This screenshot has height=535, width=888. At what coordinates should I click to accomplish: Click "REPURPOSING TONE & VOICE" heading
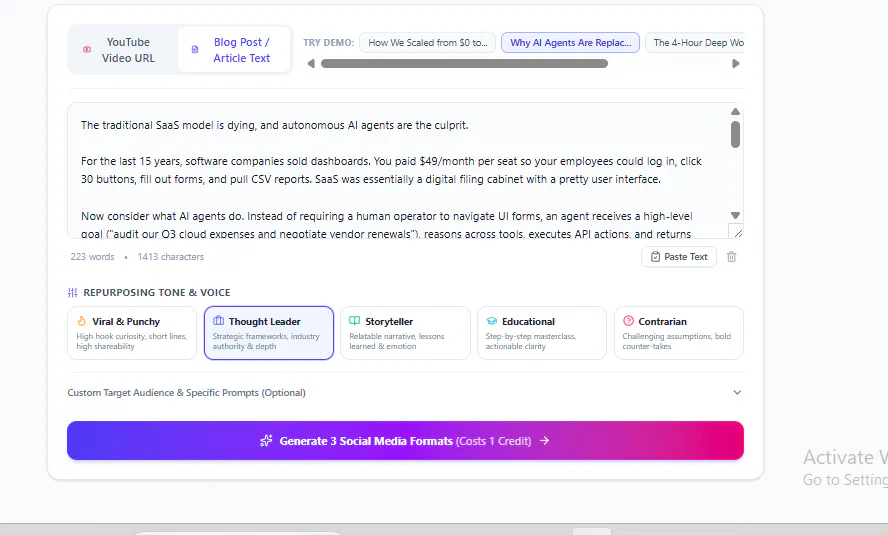157,293
